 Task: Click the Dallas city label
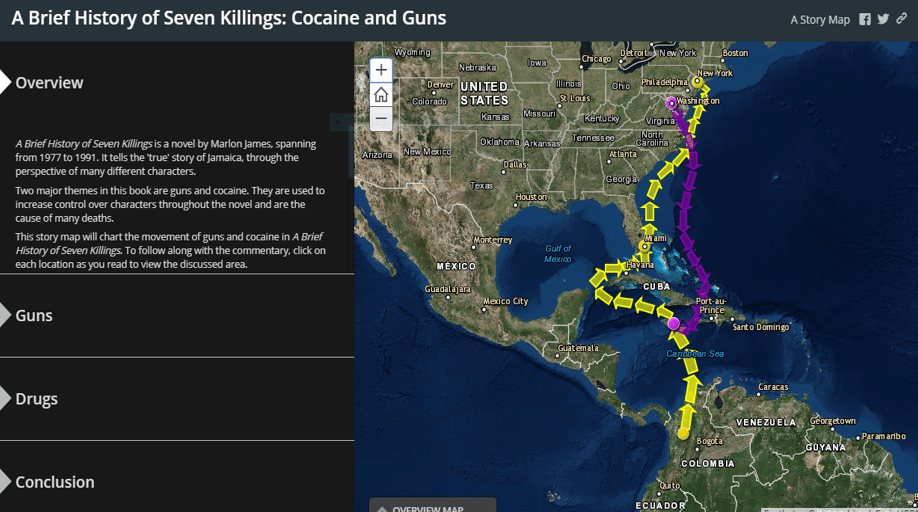tap(515, 164)
